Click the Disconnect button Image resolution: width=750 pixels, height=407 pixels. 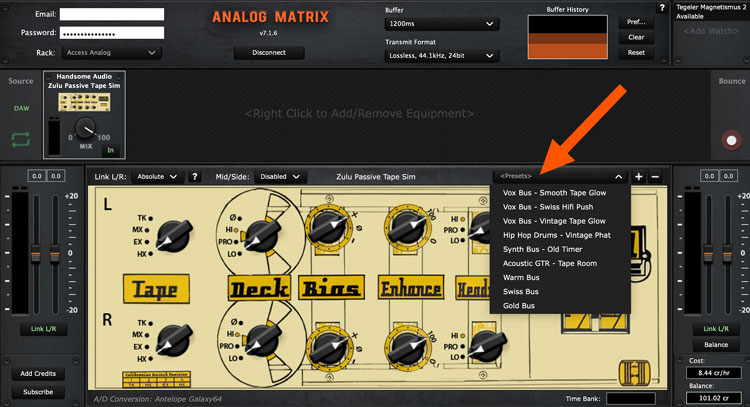point(269,53)
